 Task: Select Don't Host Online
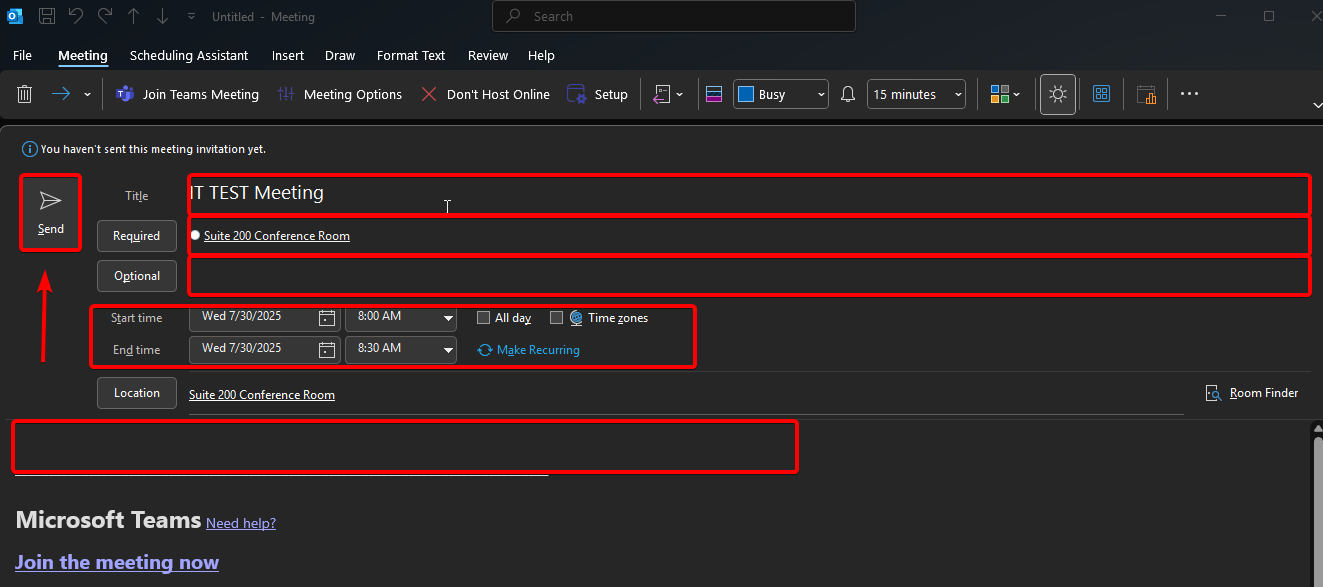coord(485,94)
